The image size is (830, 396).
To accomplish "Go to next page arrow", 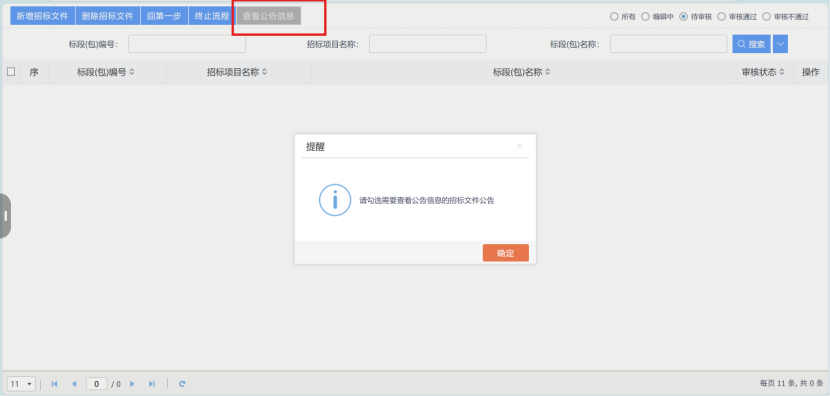I will (x=132, y=384).
